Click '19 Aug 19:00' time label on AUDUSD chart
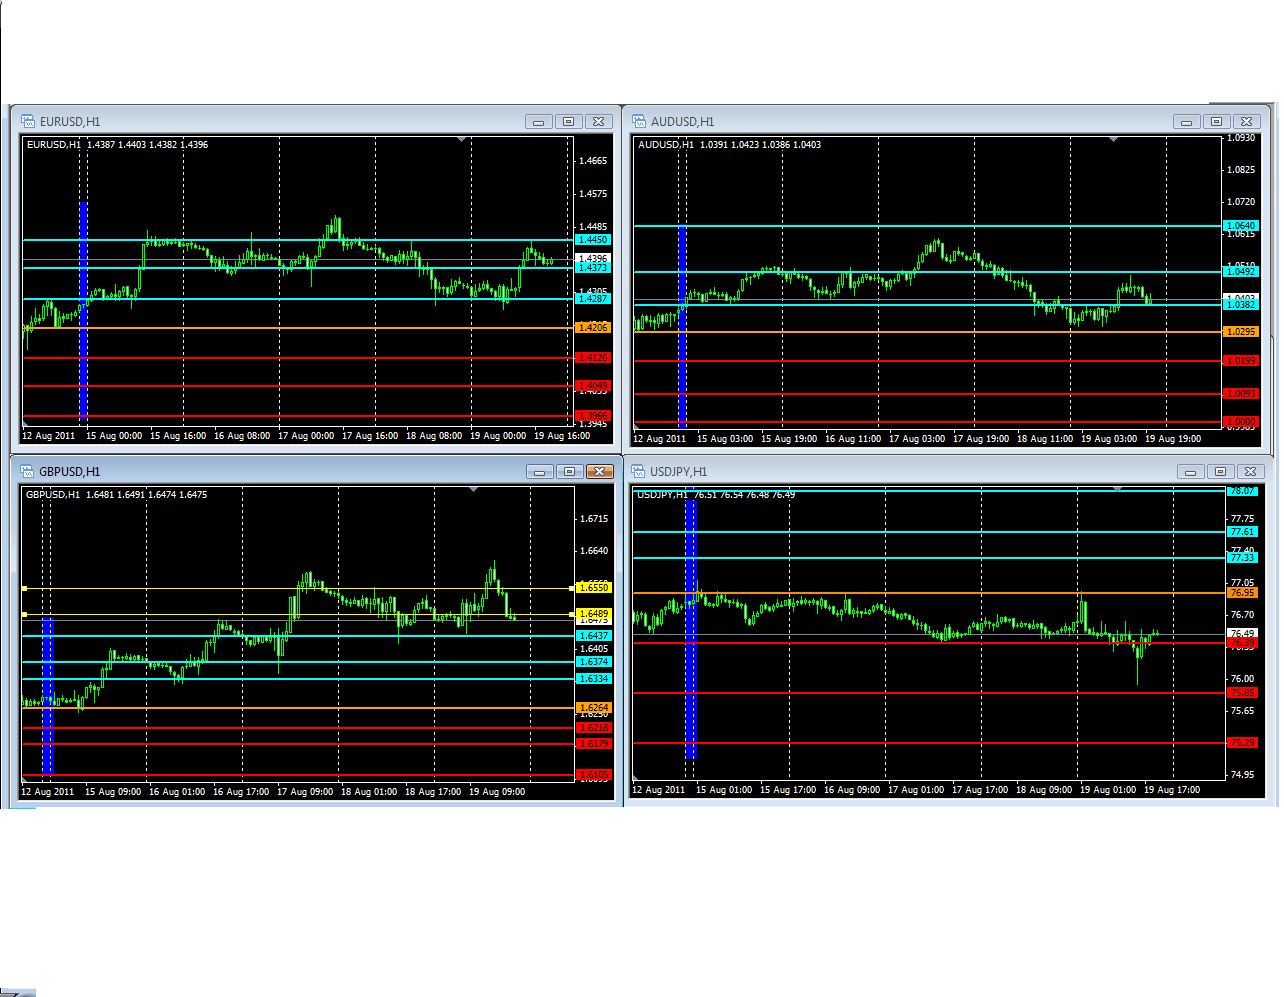The image size is (1284, 997). [x=1173, y=439]
